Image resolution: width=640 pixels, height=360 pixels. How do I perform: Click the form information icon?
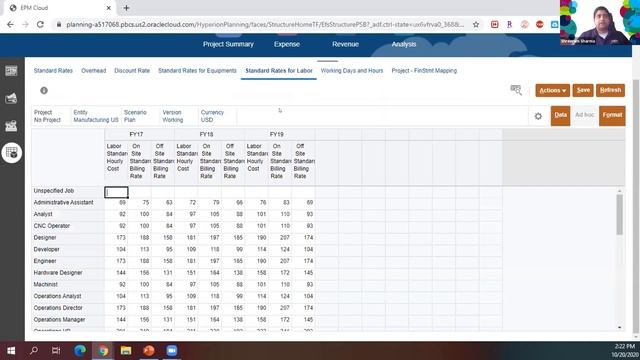(x=44, y=91)
